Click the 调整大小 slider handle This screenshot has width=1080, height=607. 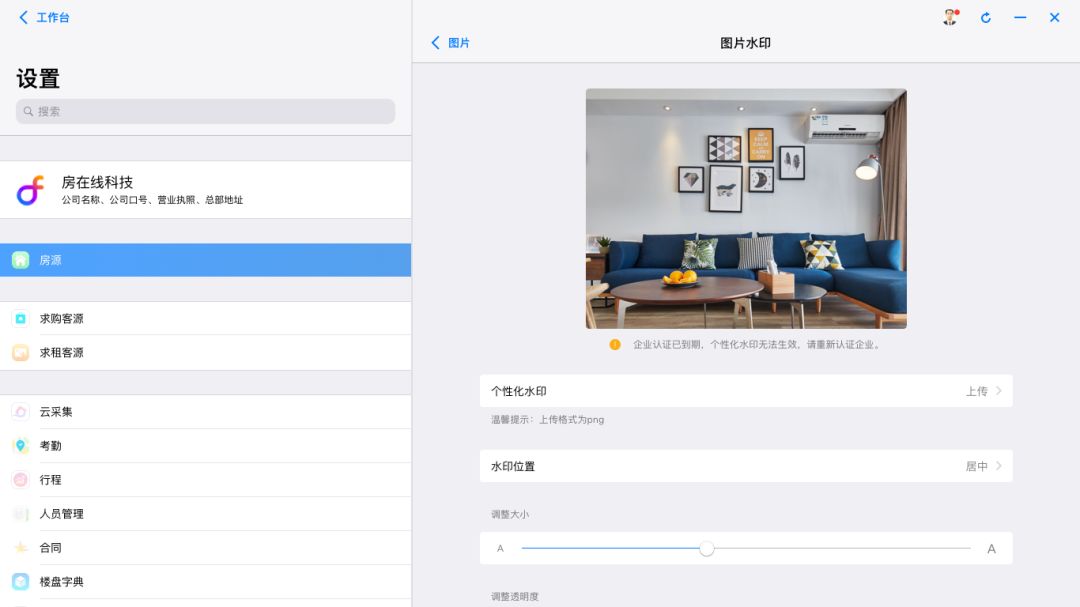click(706, 548)
